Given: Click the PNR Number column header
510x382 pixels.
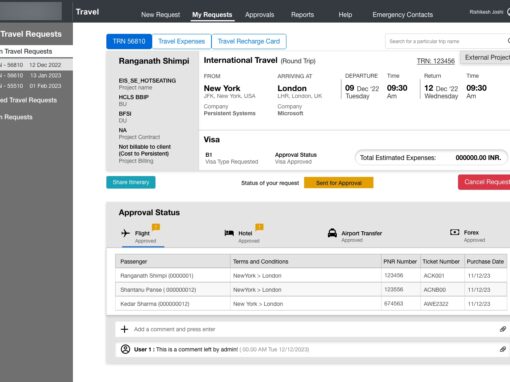Looking at the screenshot, I should point(401,261).
